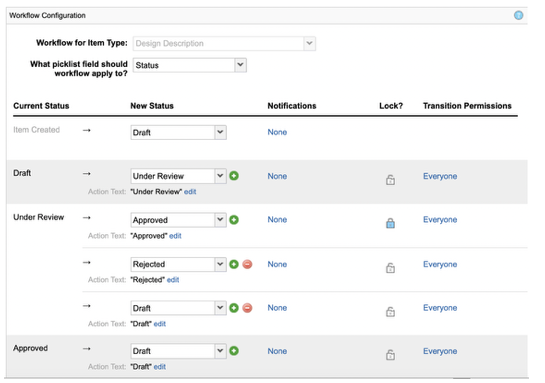Viewport: 545px width, 383px height.
Task: Open Everyone permissions for Approved transition
Action: coord(440,220)
